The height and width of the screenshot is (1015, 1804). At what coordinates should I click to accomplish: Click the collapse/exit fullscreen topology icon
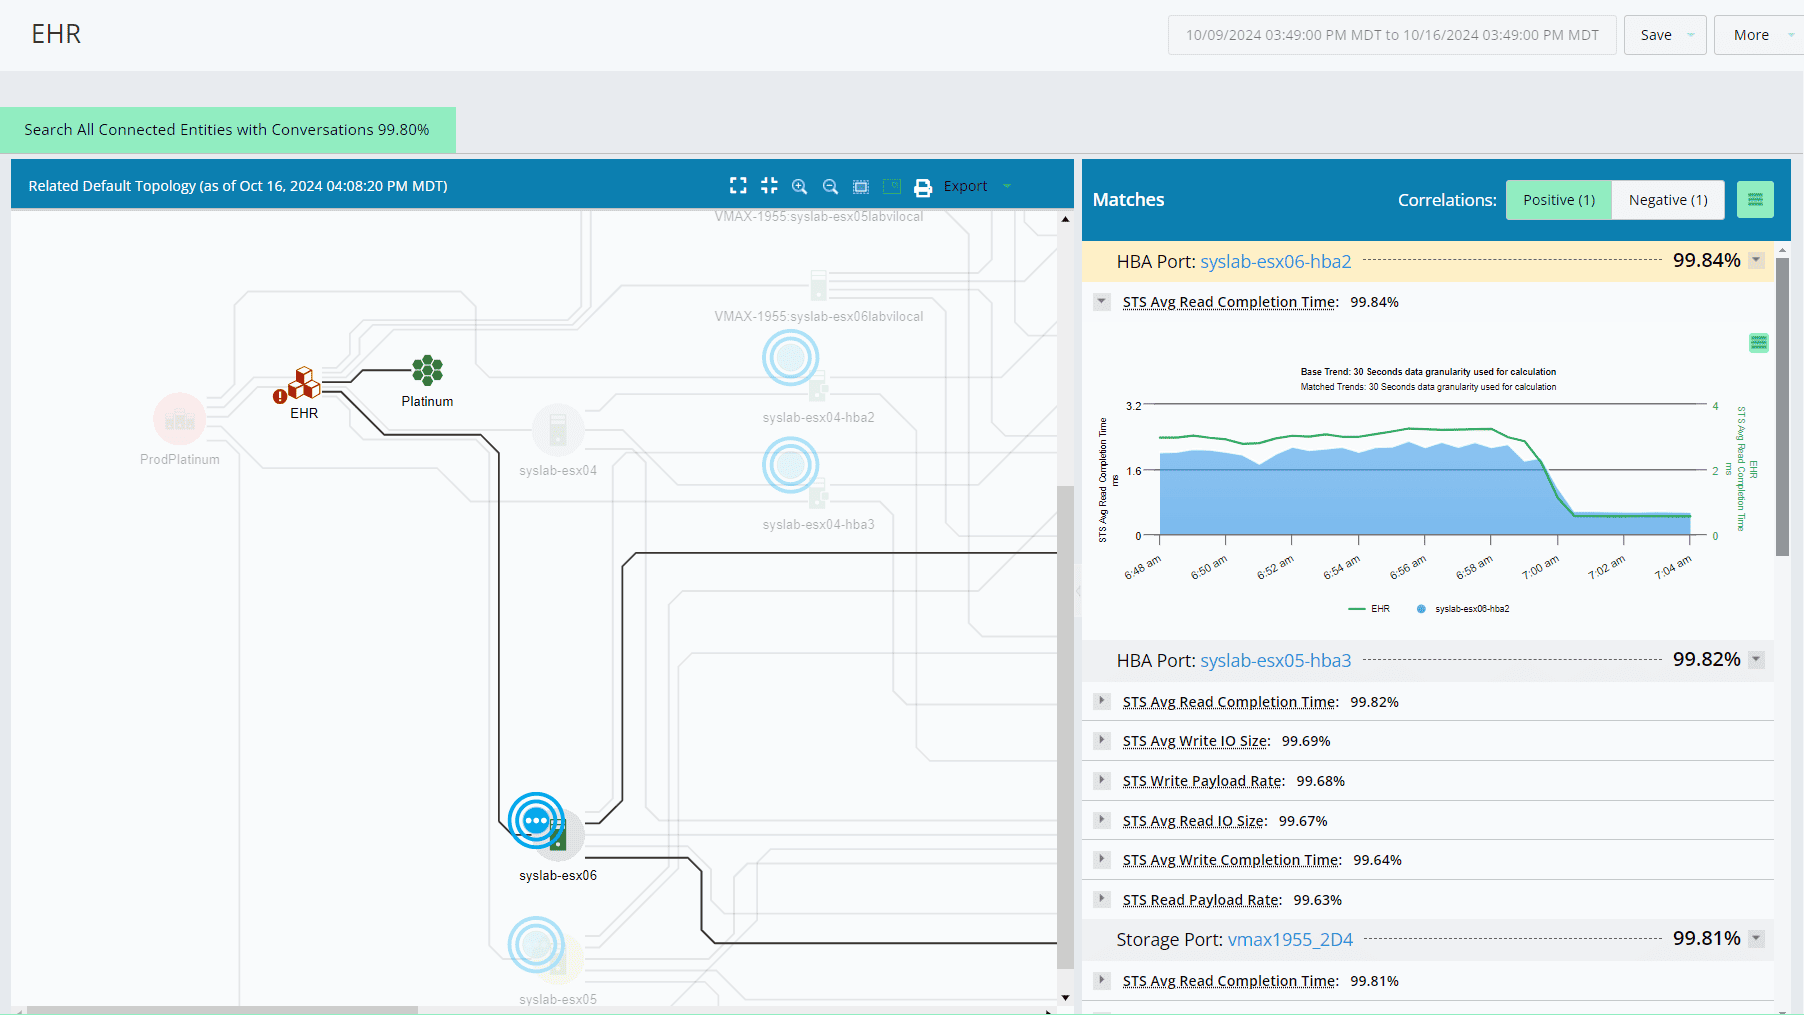click(769, 186)
